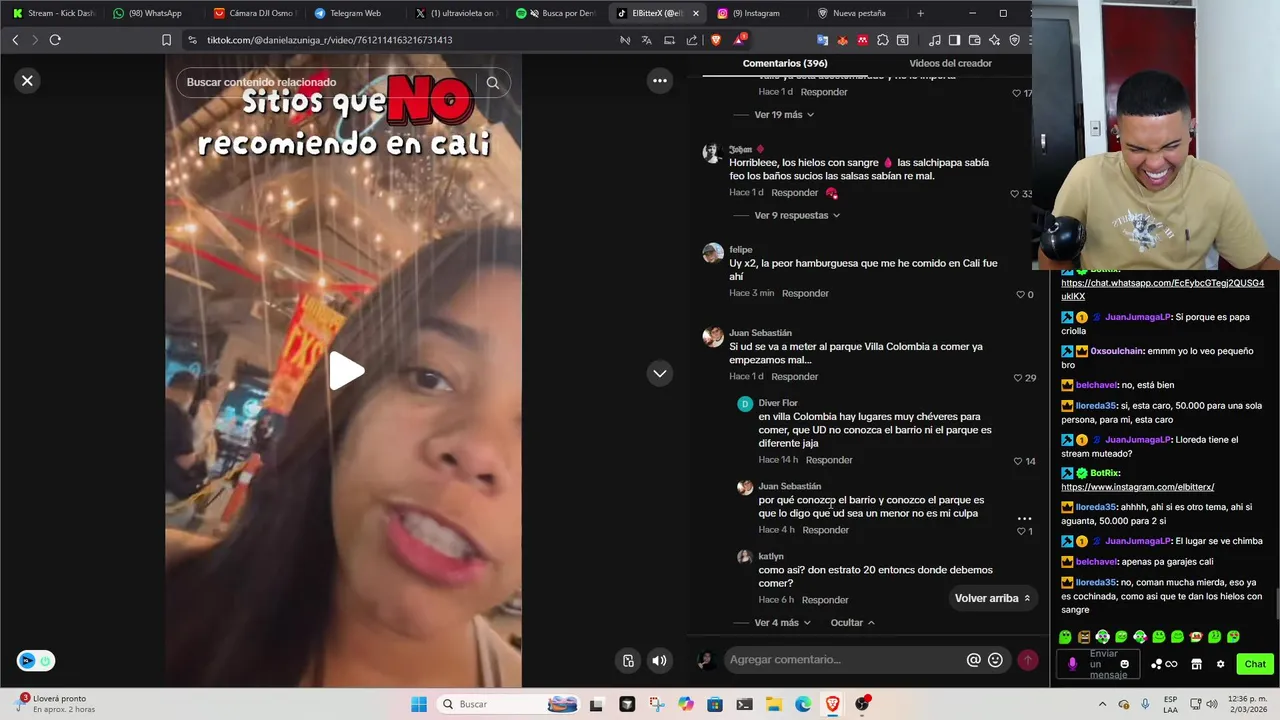
Task: Expand Ver 4 más replies
Action: pyautogui.click(x=783, y=623)
